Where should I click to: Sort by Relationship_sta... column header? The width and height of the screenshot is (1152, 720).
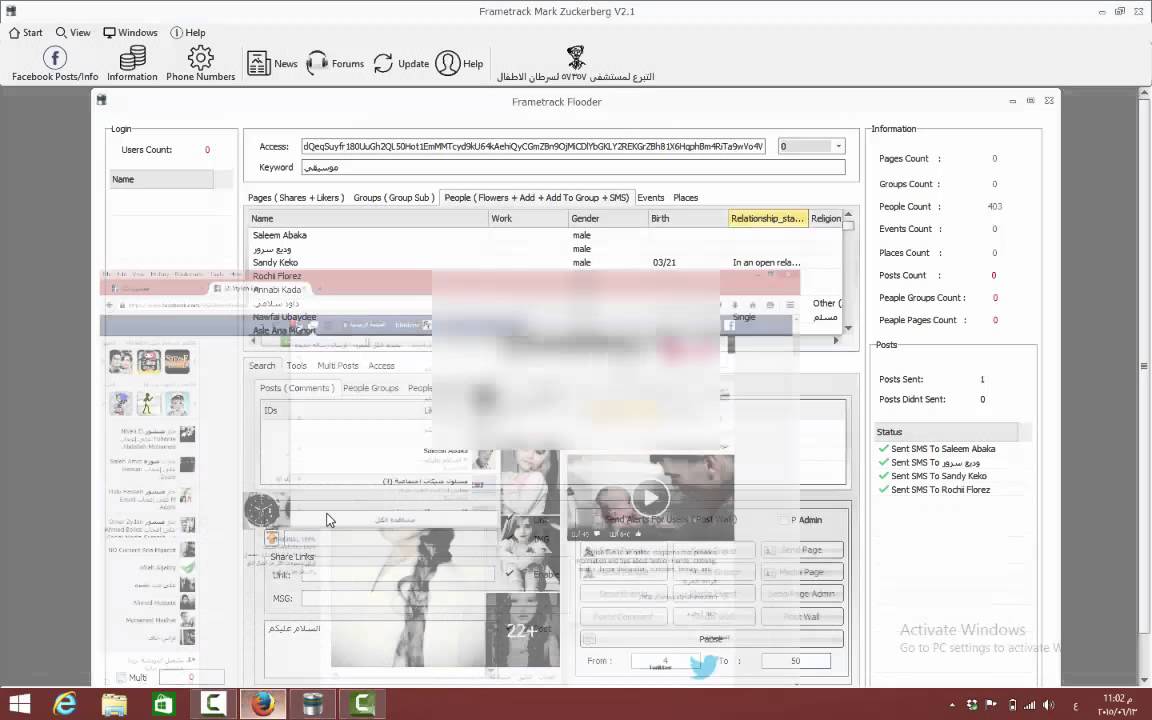pyautogui.click(x=768, y=218)
